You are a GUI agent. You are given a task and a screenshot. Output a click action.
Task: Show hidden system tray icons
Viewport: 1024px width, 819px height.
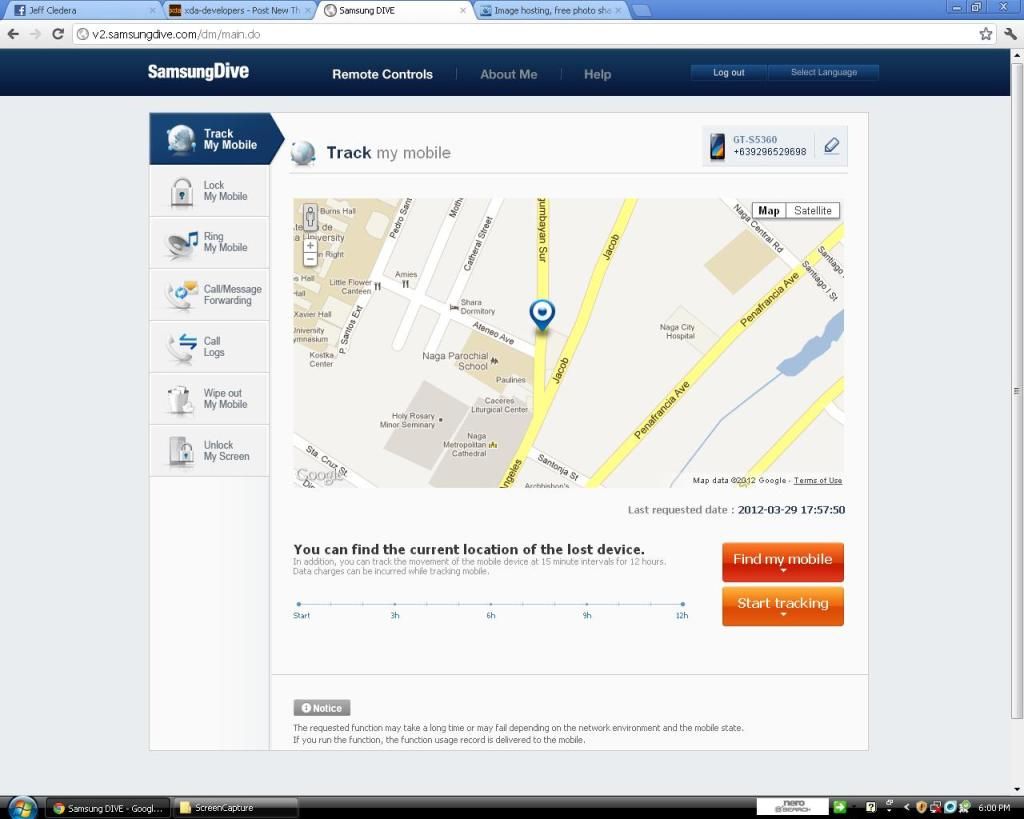point(906,808)
